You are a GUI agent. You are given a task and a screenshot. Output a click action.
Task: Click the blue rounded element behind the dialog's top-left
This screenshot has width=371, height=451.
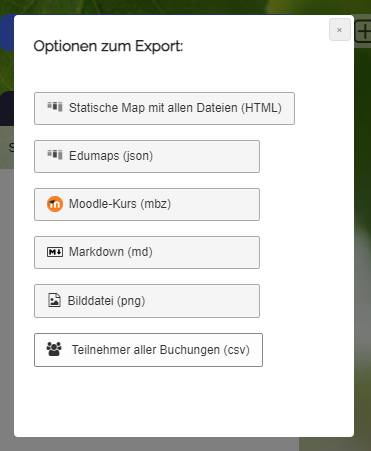pyautogui.click(x=7, y=33)
